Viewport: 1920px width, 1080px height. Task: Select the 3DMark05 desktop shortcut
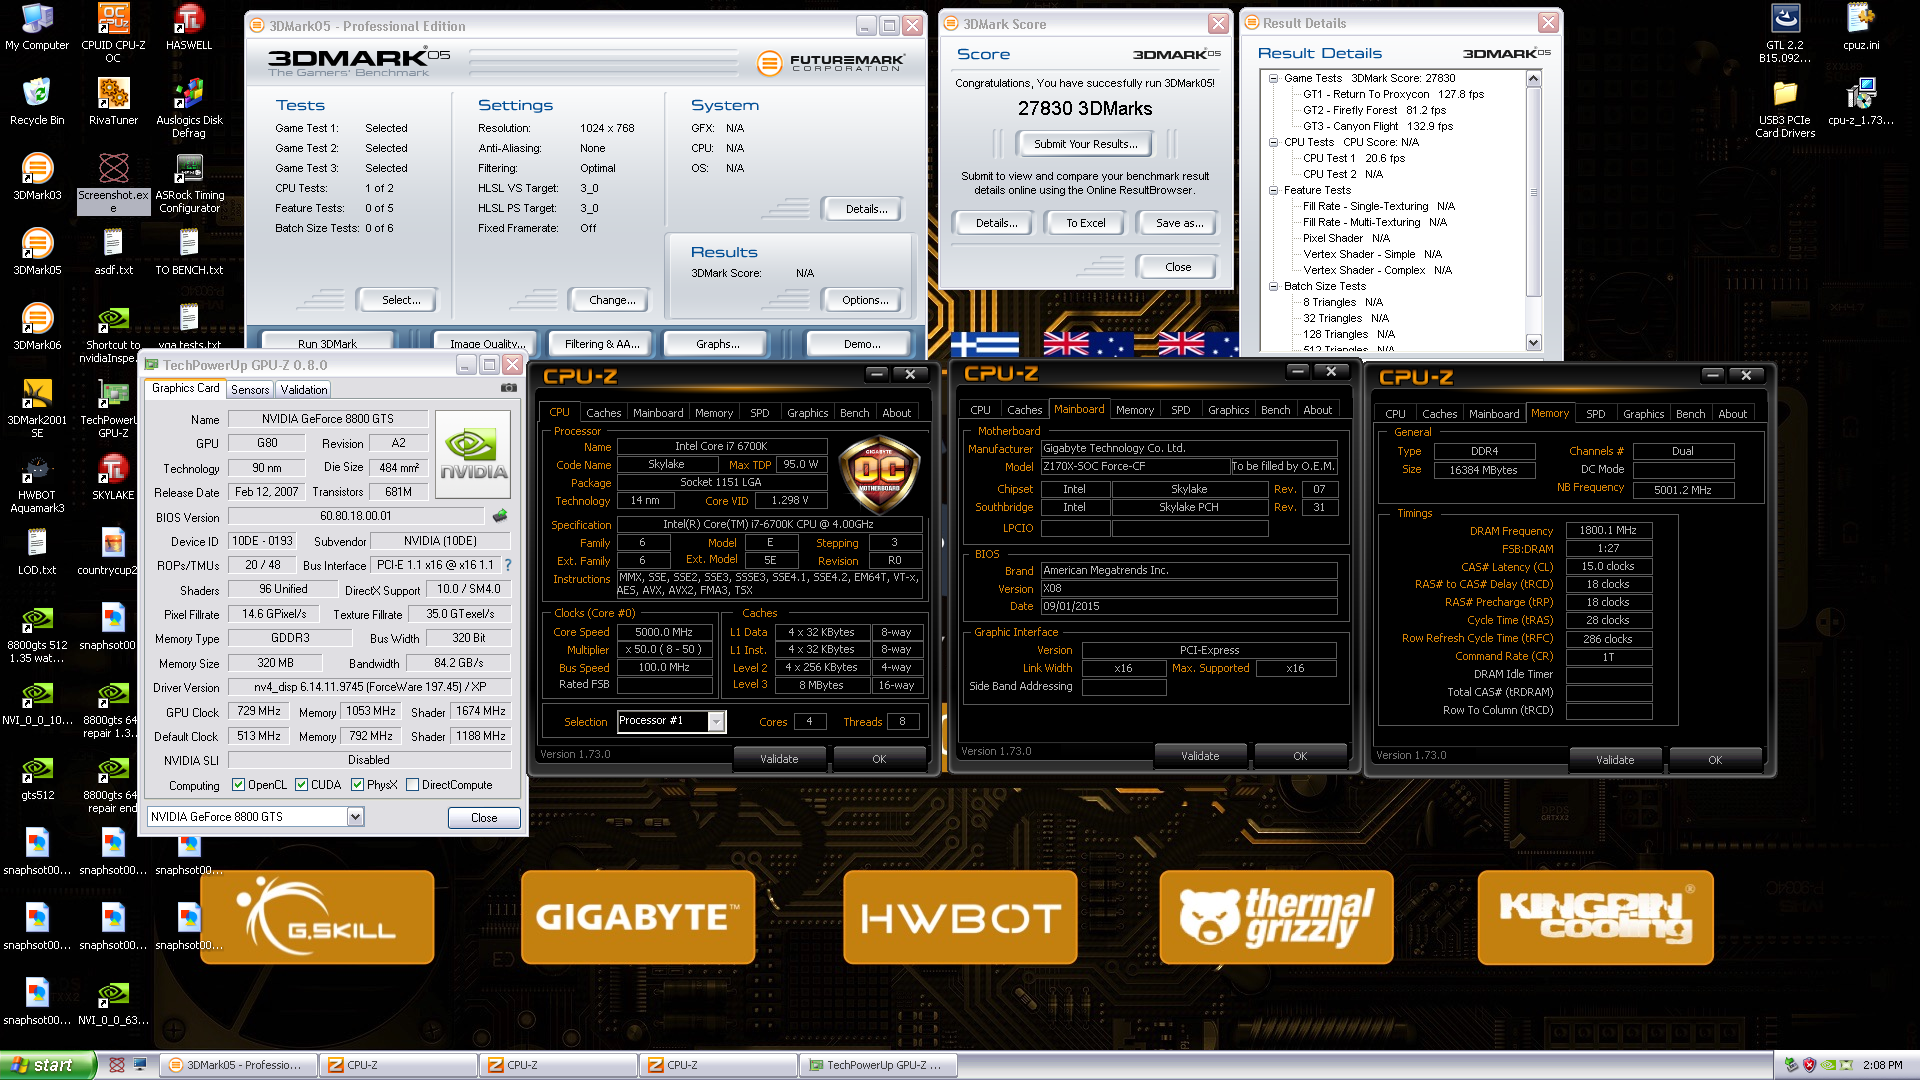pos(37,252)
